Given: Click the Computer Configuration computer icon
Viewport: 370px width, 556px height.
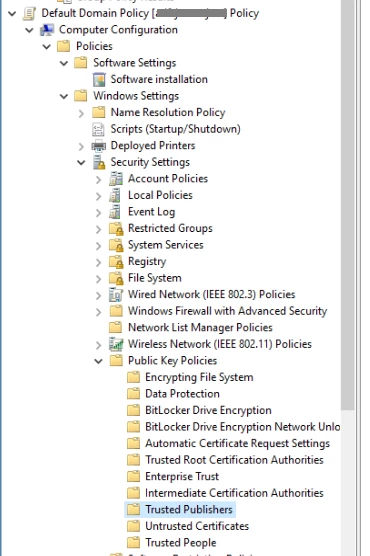Looking at the screenshot, I should 47,30.
